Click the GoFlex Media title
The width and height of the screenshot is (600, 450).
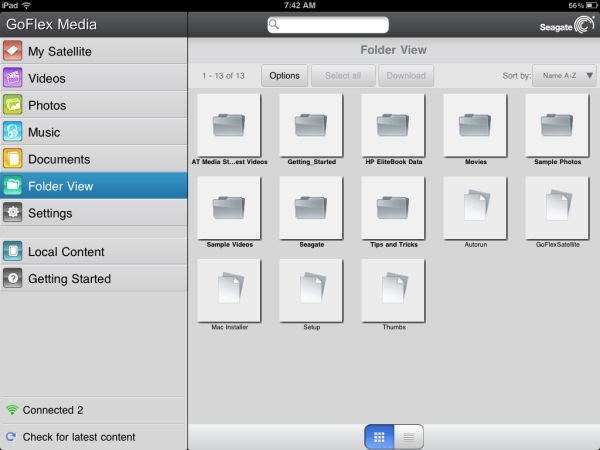point(51,24)
